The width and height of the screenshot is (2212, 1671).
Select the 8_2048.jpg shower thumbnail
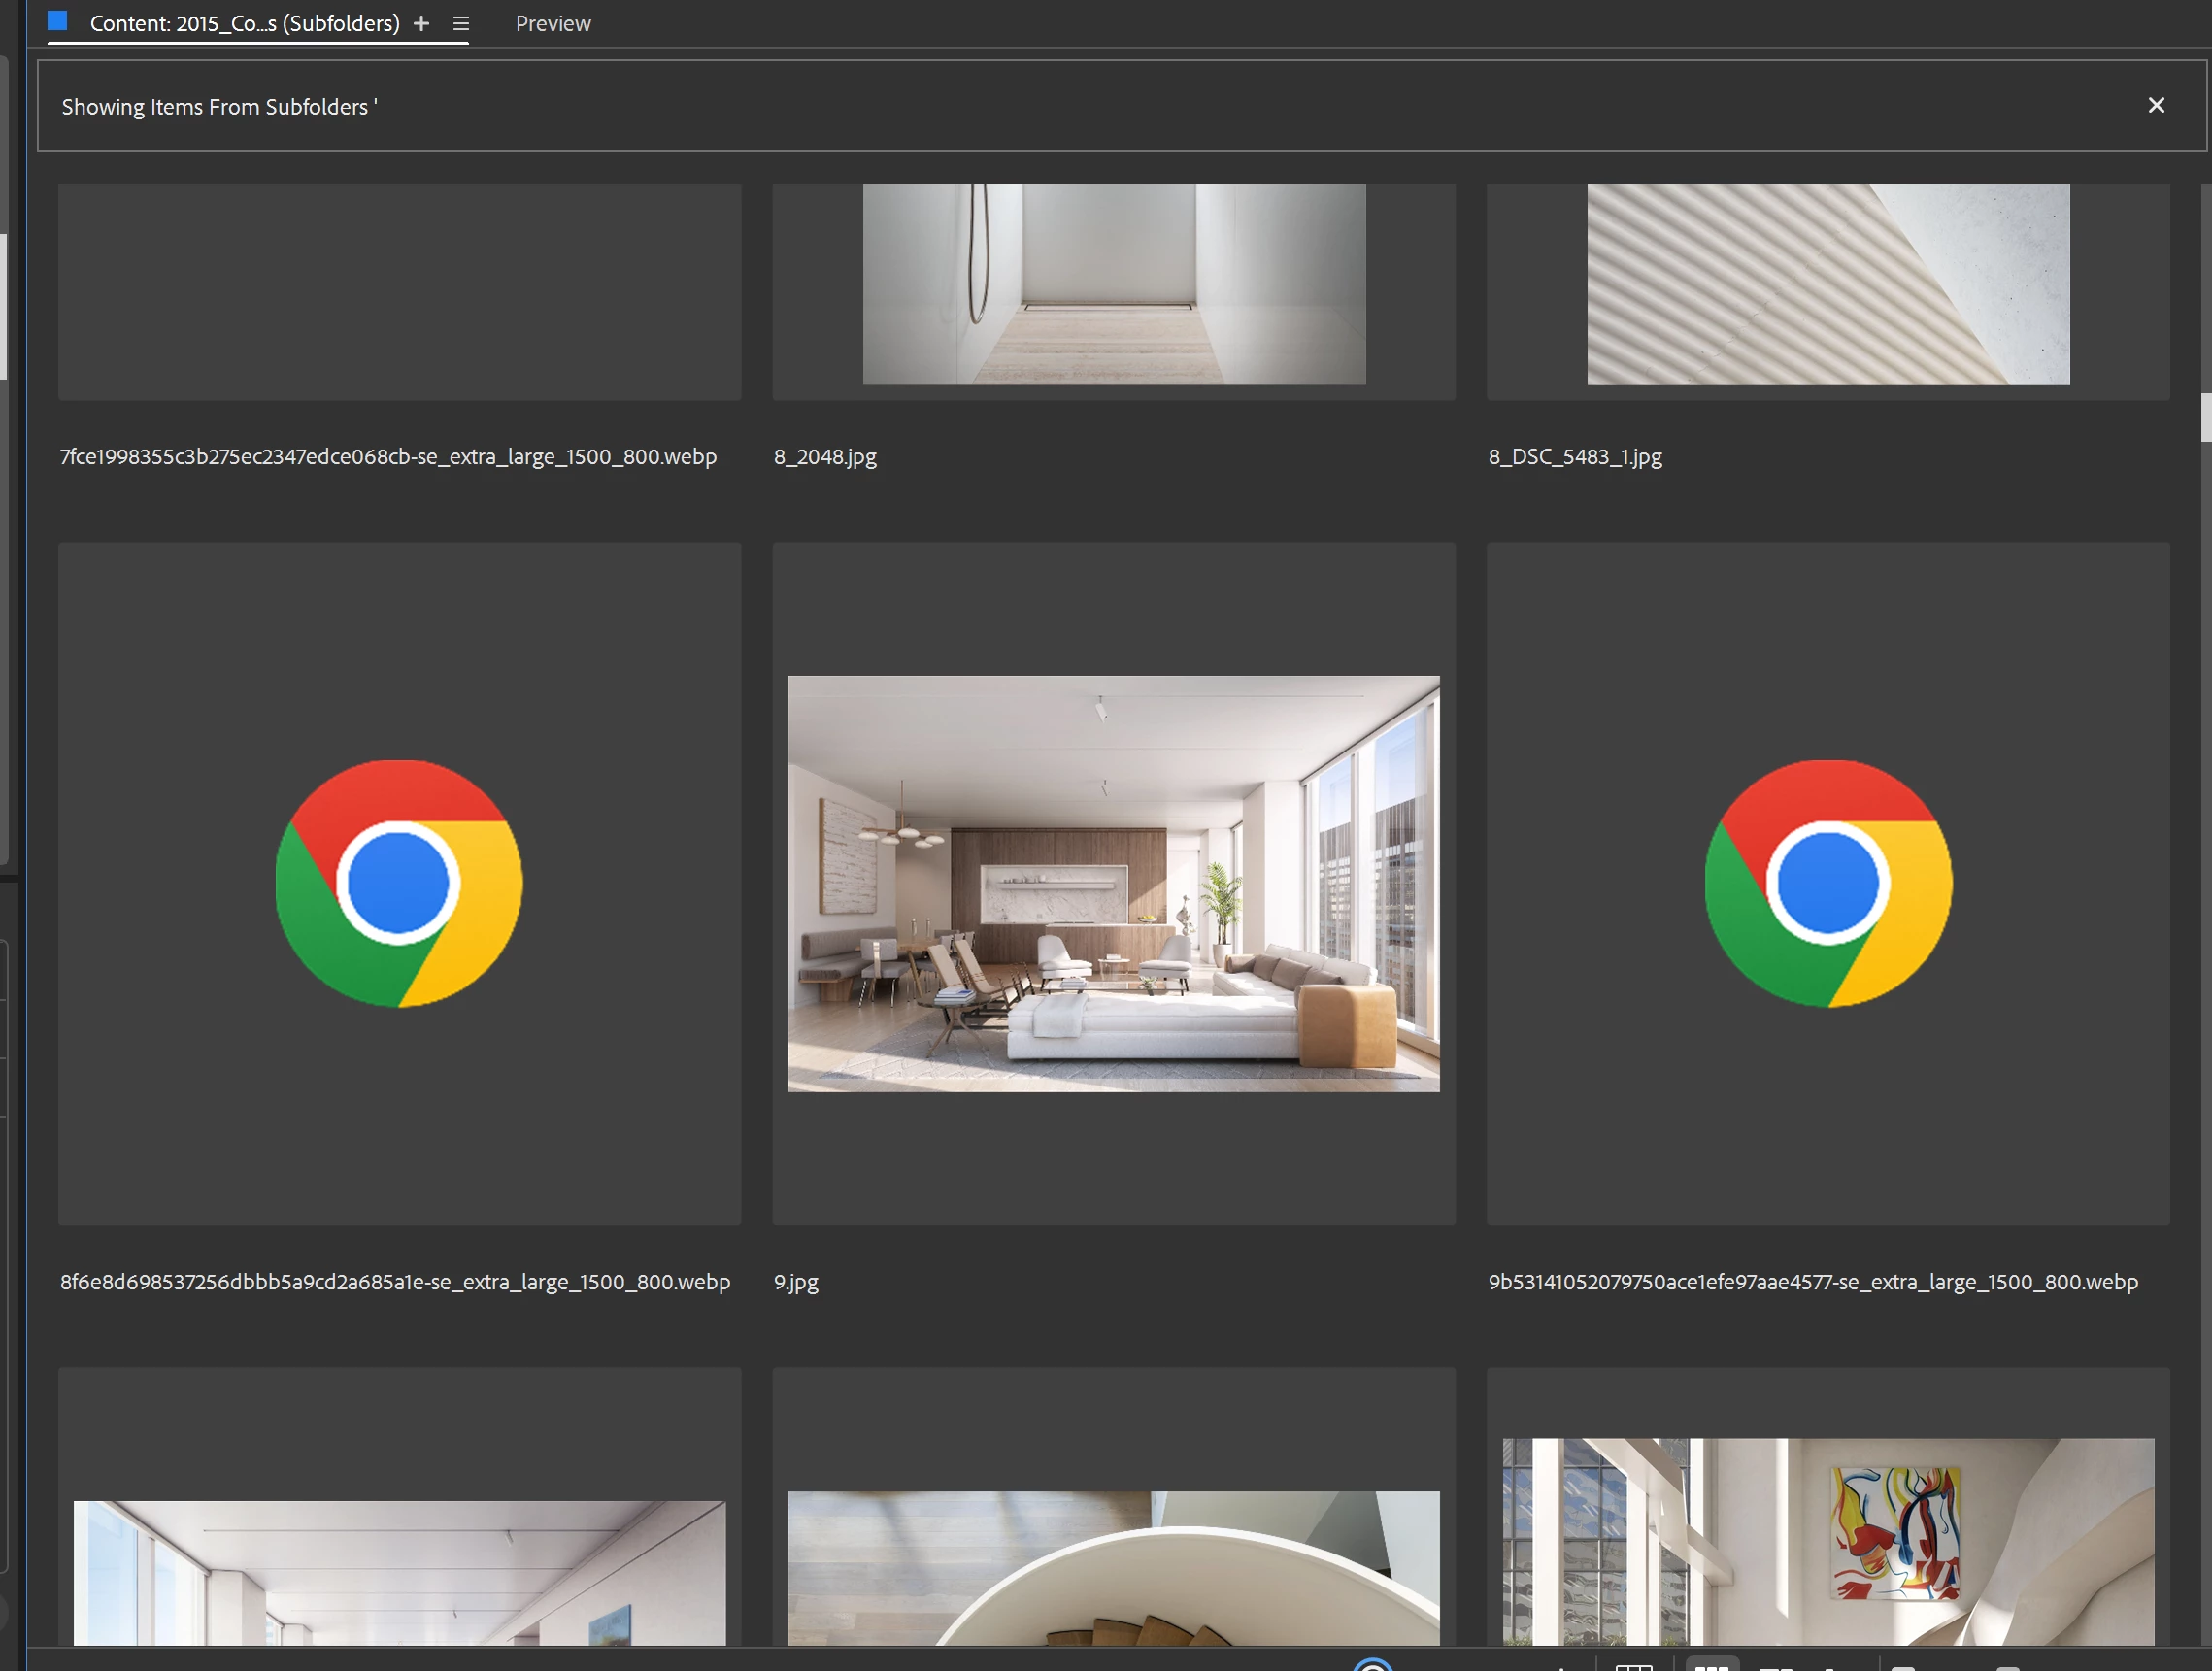[1113, 284]
